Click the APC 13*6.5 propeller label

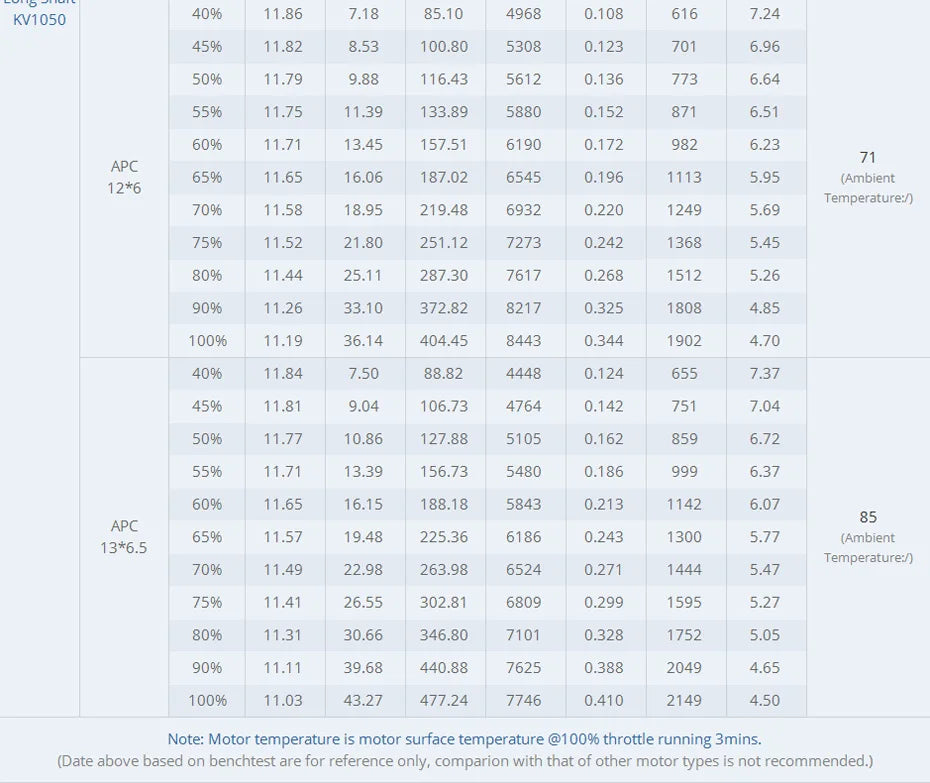coord(124,537)
